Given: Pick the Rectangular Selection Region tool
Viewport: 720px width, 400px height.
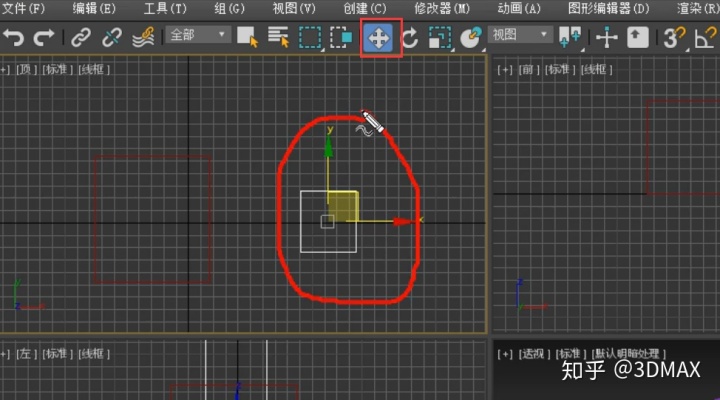Looking at the screenshot, I should (310, 37).
